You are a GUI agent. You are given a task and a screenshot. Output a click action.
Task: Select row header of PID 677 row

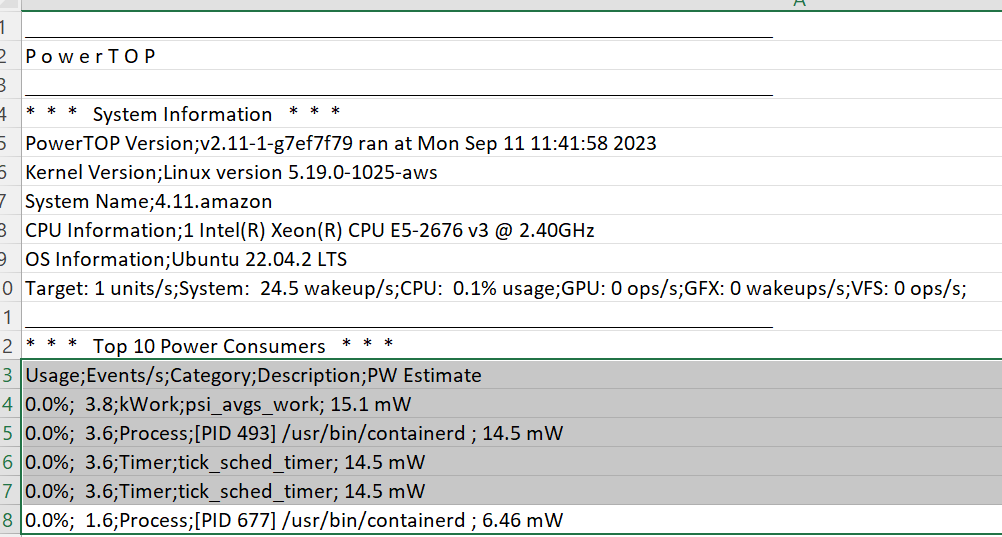(x=8, y=520)
